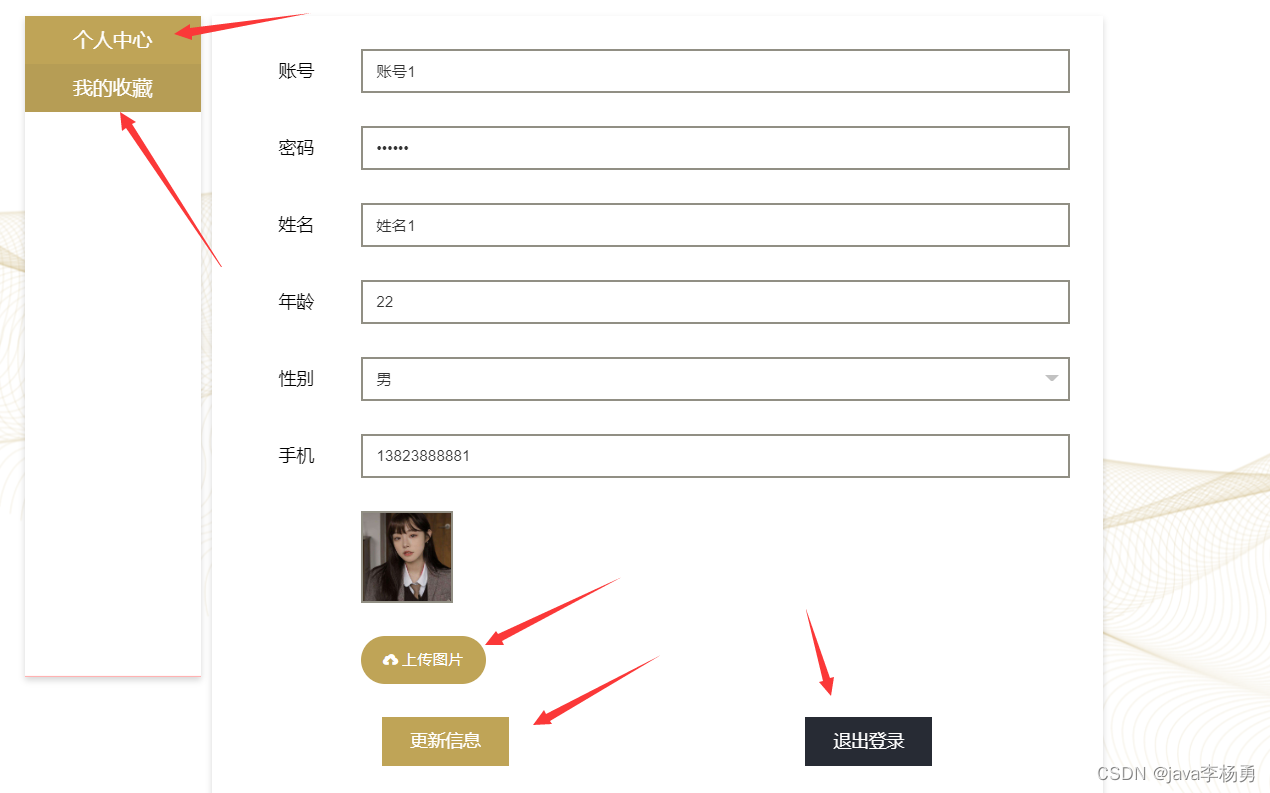Click the profile avatar thumbnail
Screen dimensions: 1270x793
pos(407,557)
